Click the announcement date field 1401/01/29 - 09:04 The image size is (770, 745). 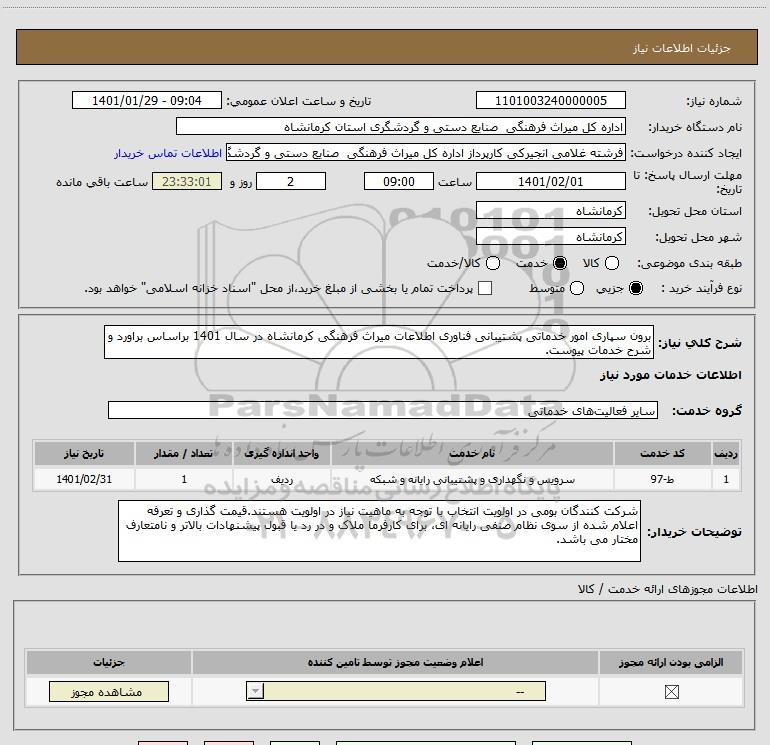(147, 101)
